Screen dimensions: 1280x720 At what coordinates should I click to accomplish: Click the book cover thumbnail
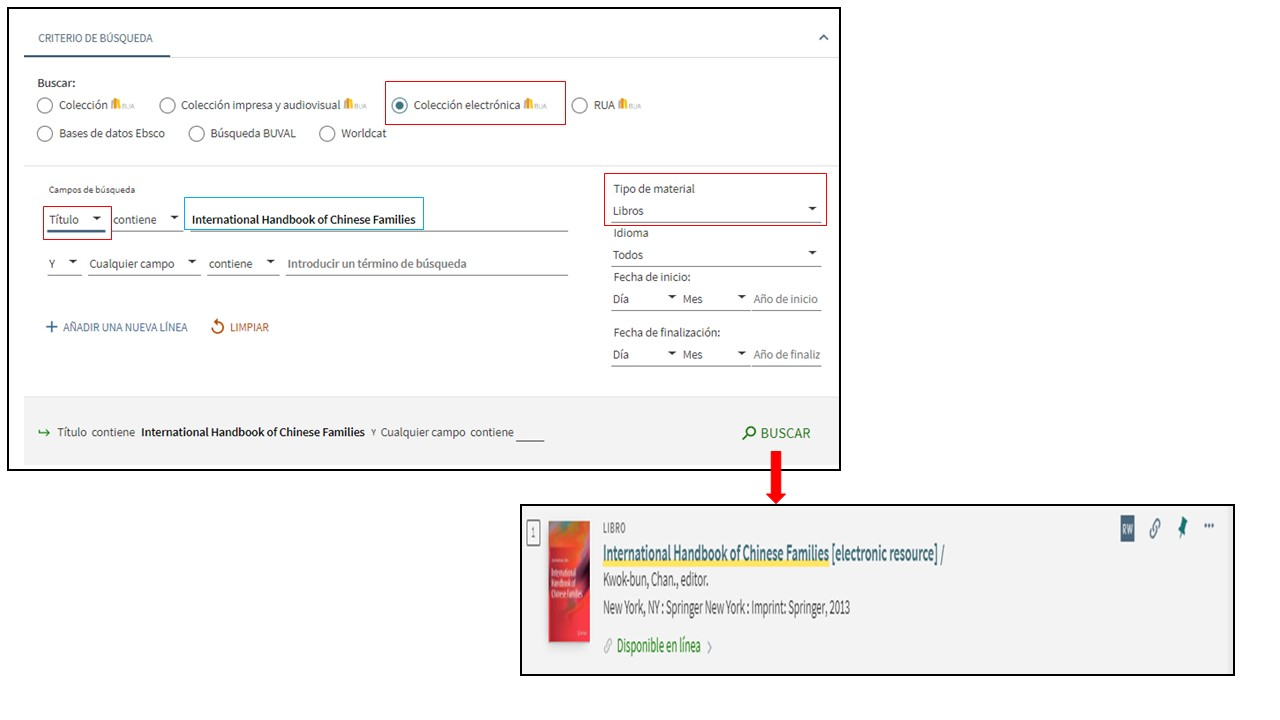[x=569, y=582]
